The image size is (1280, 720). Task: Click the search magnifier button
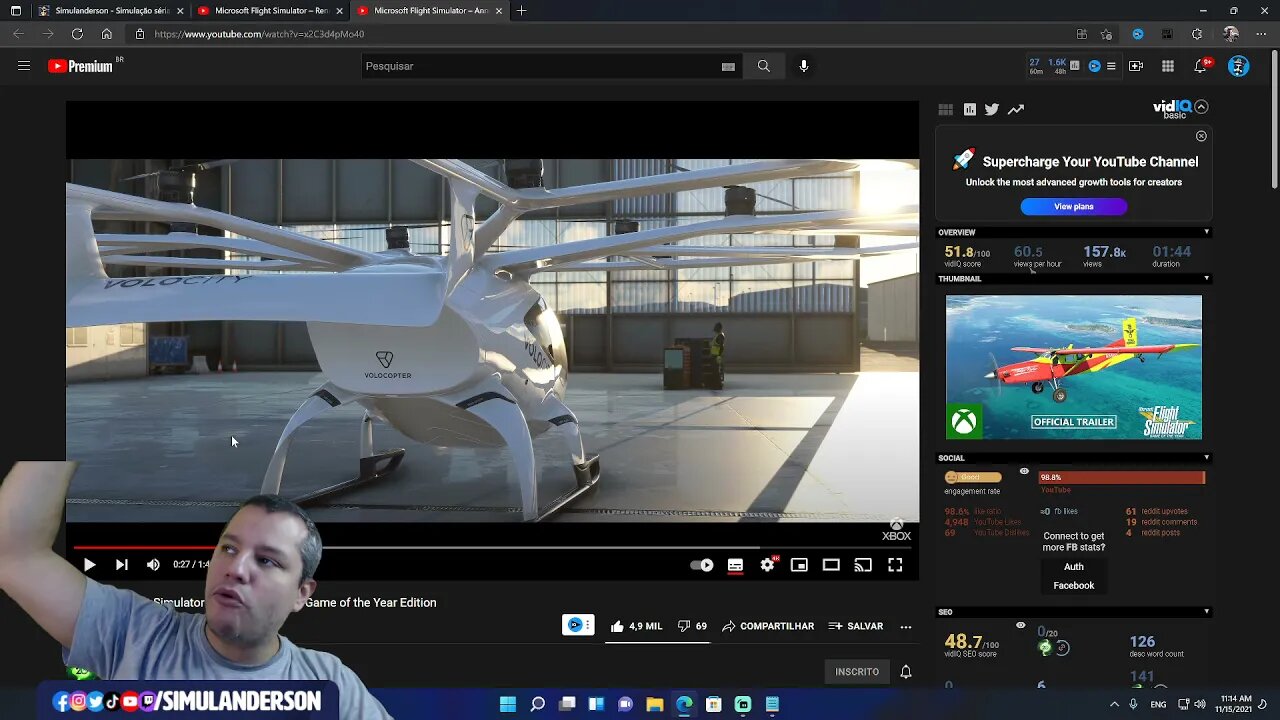click(x=764, y=66)
